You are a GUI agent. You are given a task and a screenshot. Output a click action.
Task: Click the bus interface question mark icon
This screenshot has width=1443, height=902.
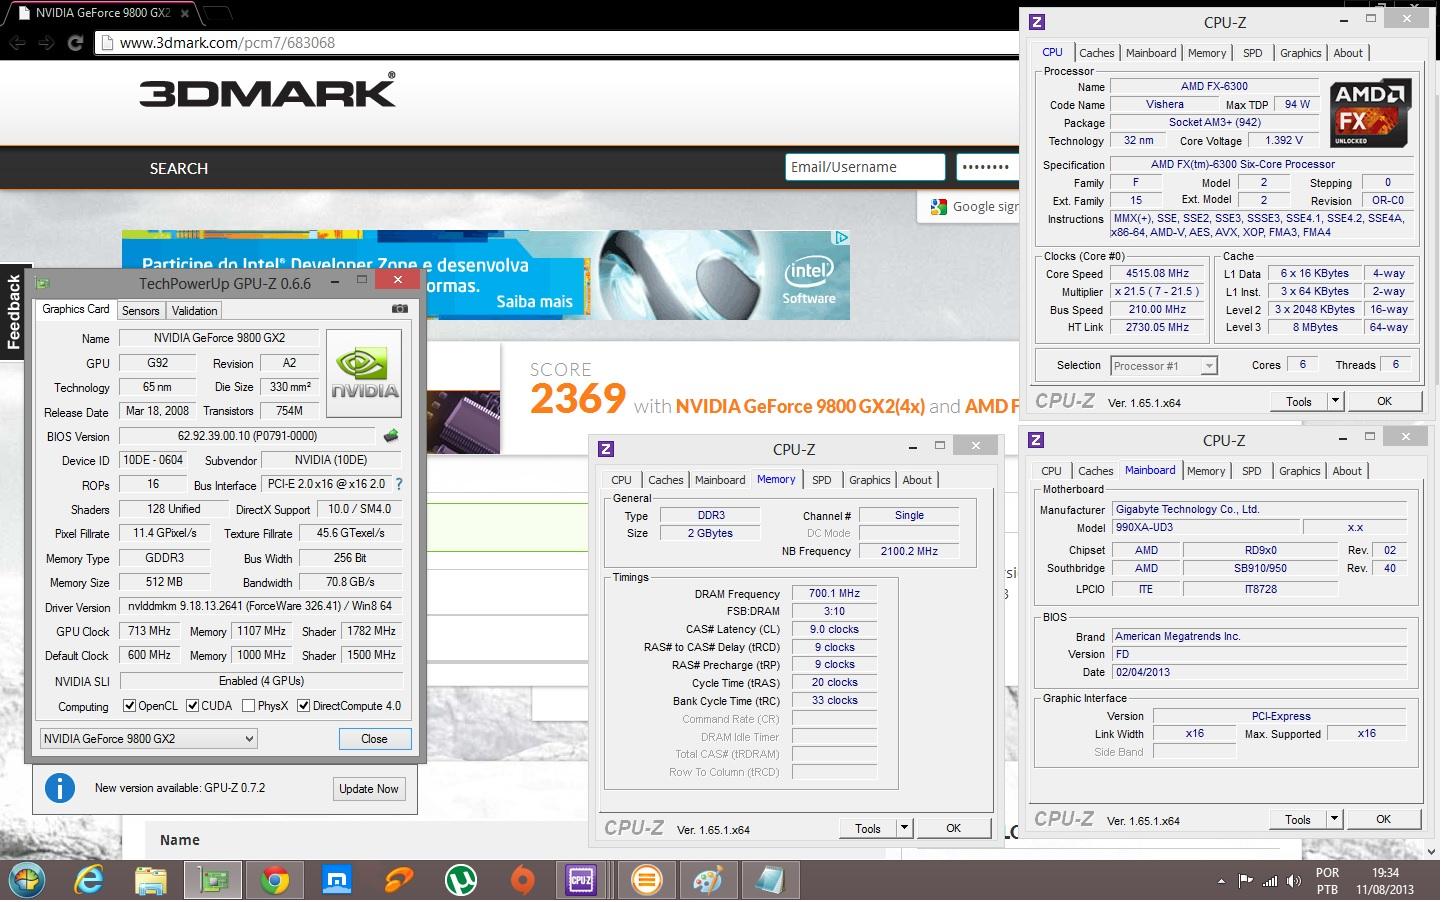tap(399, 484)
